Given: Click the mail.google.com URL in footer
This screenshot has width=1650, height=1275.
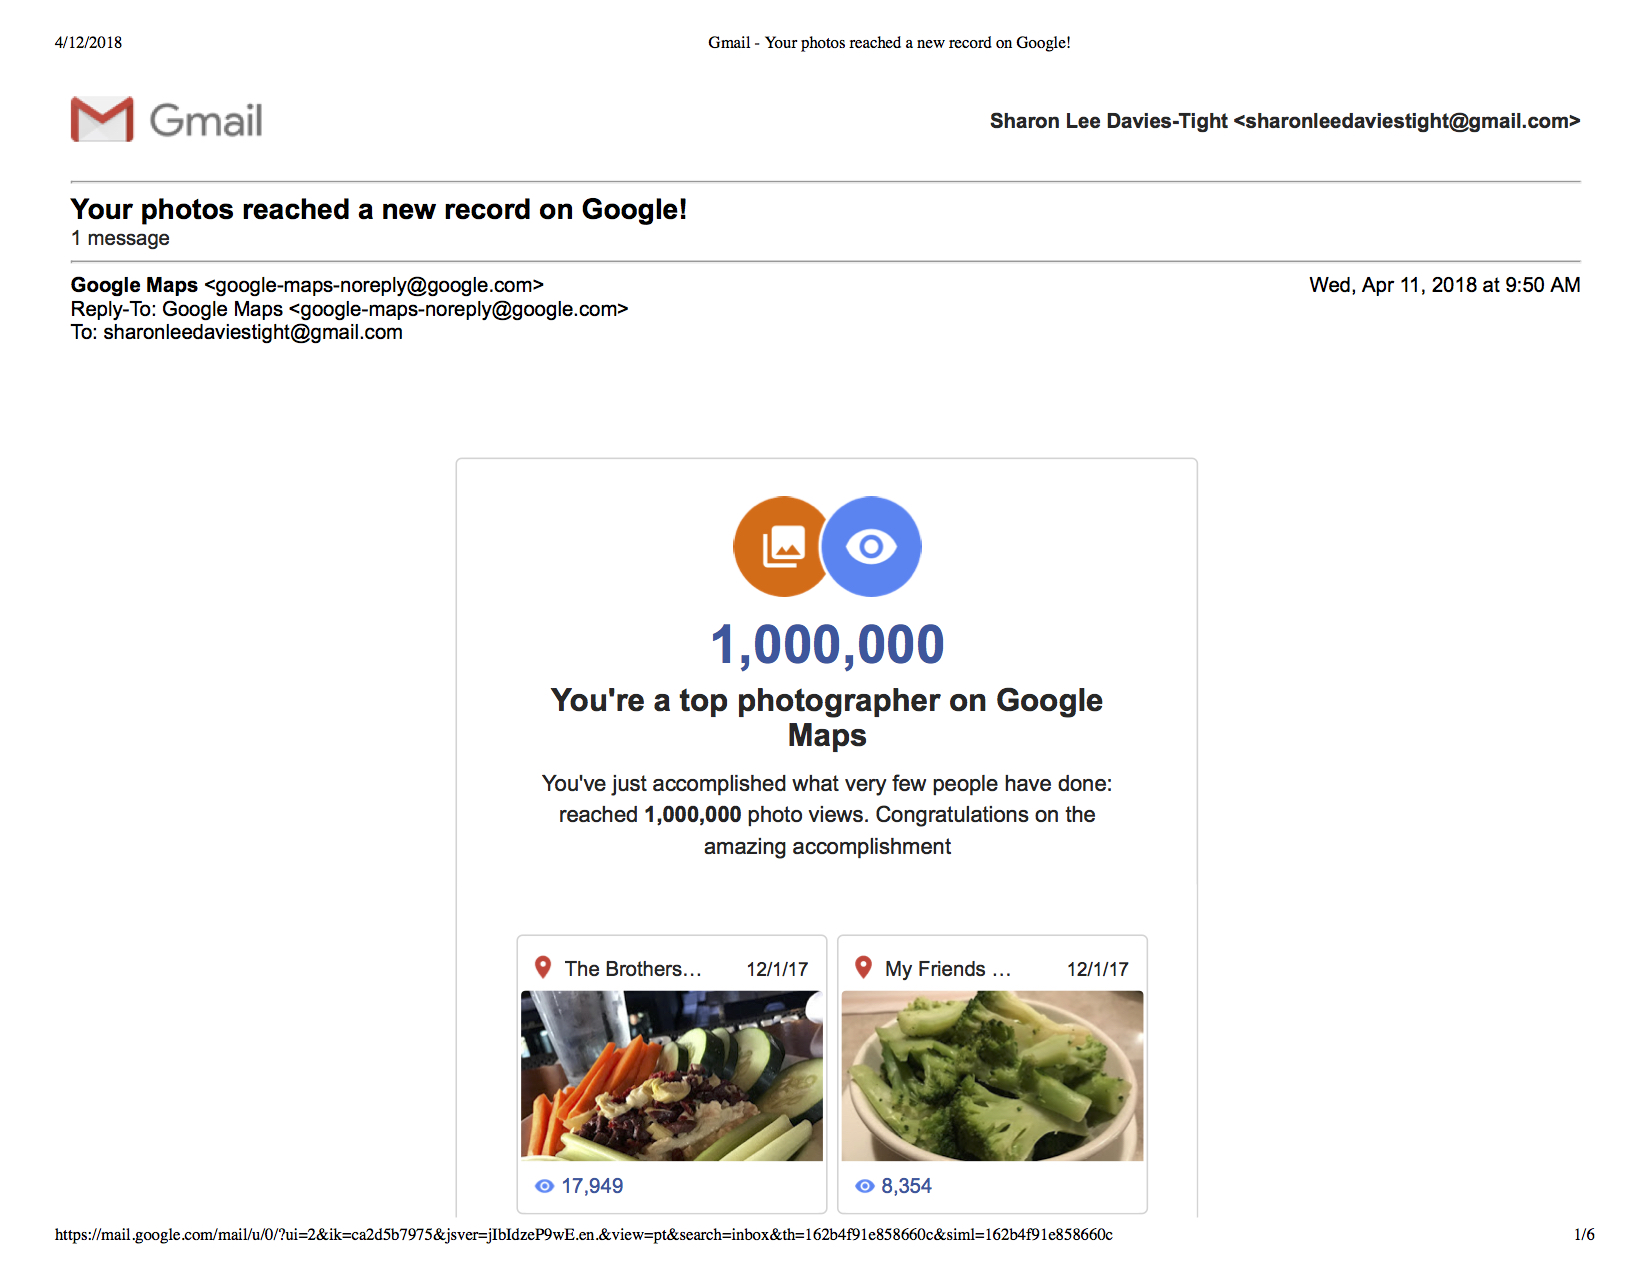Looking at the screenshot, I should point(583,1235).
